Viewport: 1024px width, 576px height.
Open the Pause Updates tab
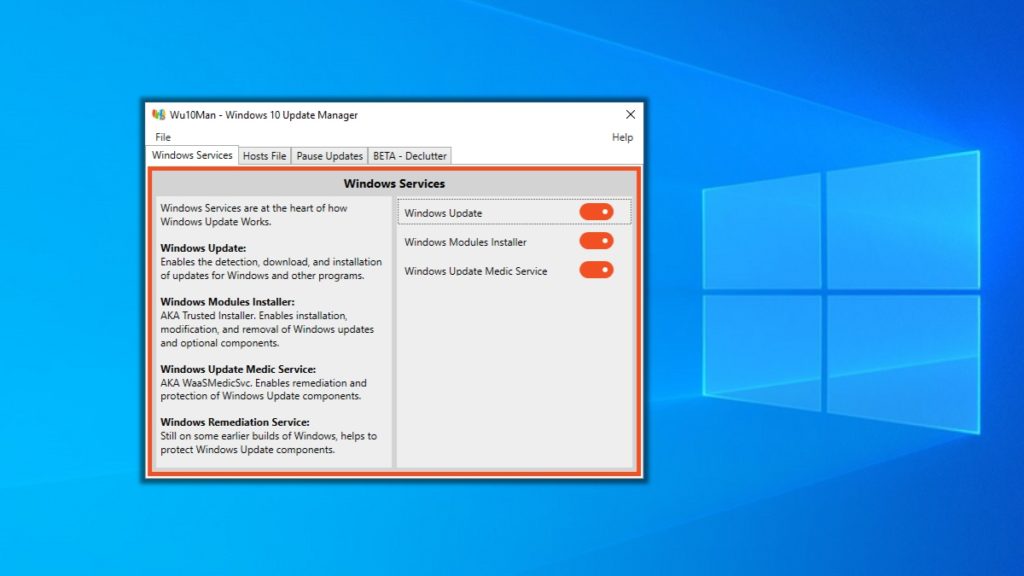tap(330, 156)
